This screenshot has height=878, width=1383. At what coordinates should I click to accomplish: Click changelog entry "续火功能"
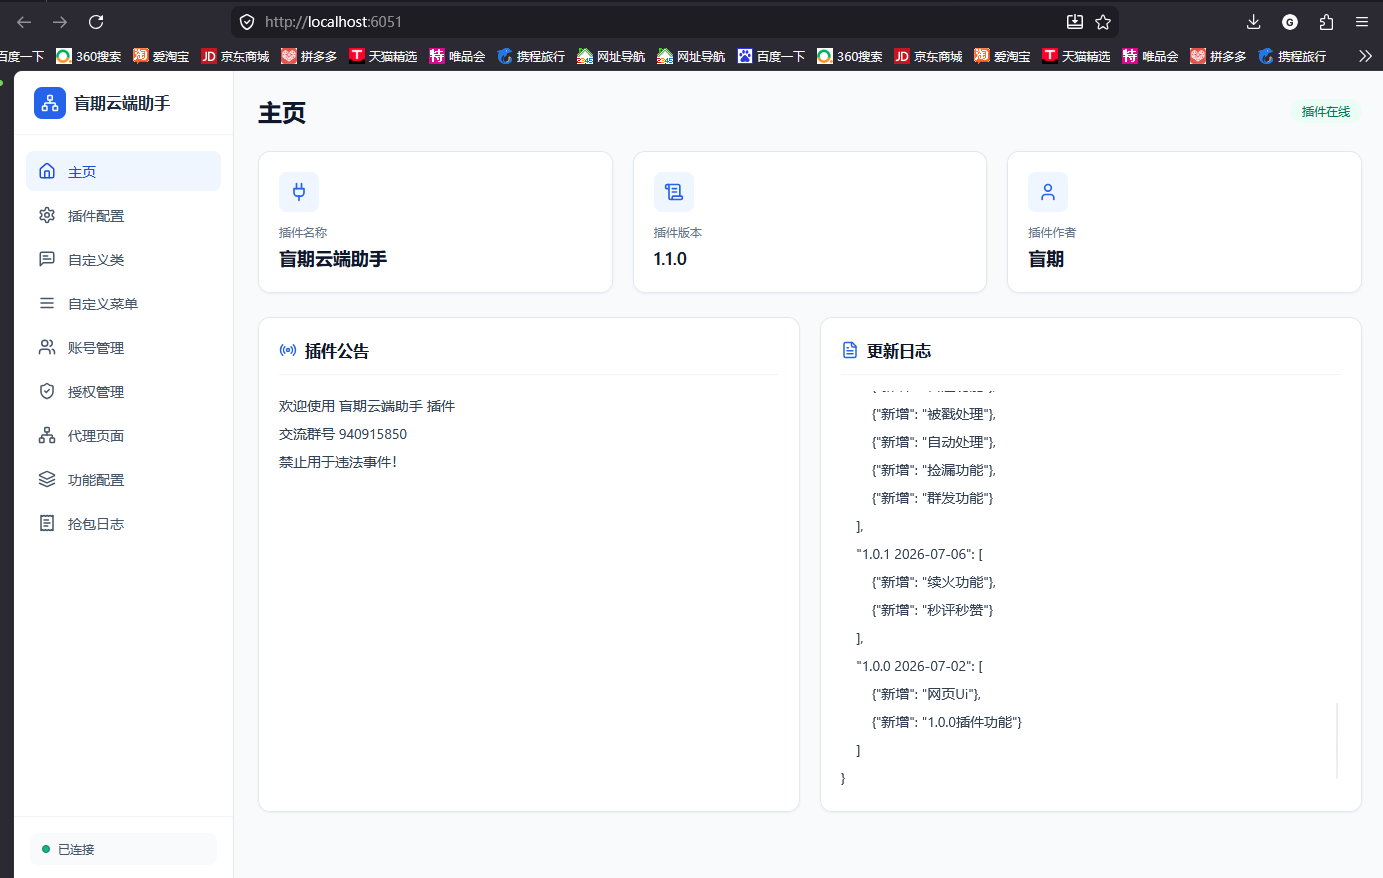(x=934, y=582)
